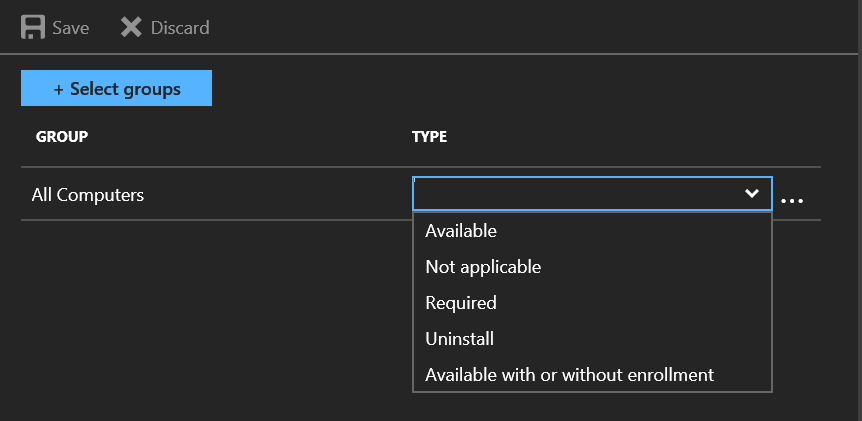Screen dimensions: 862x421
Task: Choose Available with or without enrollment
Action: click(x=569, y=375)
